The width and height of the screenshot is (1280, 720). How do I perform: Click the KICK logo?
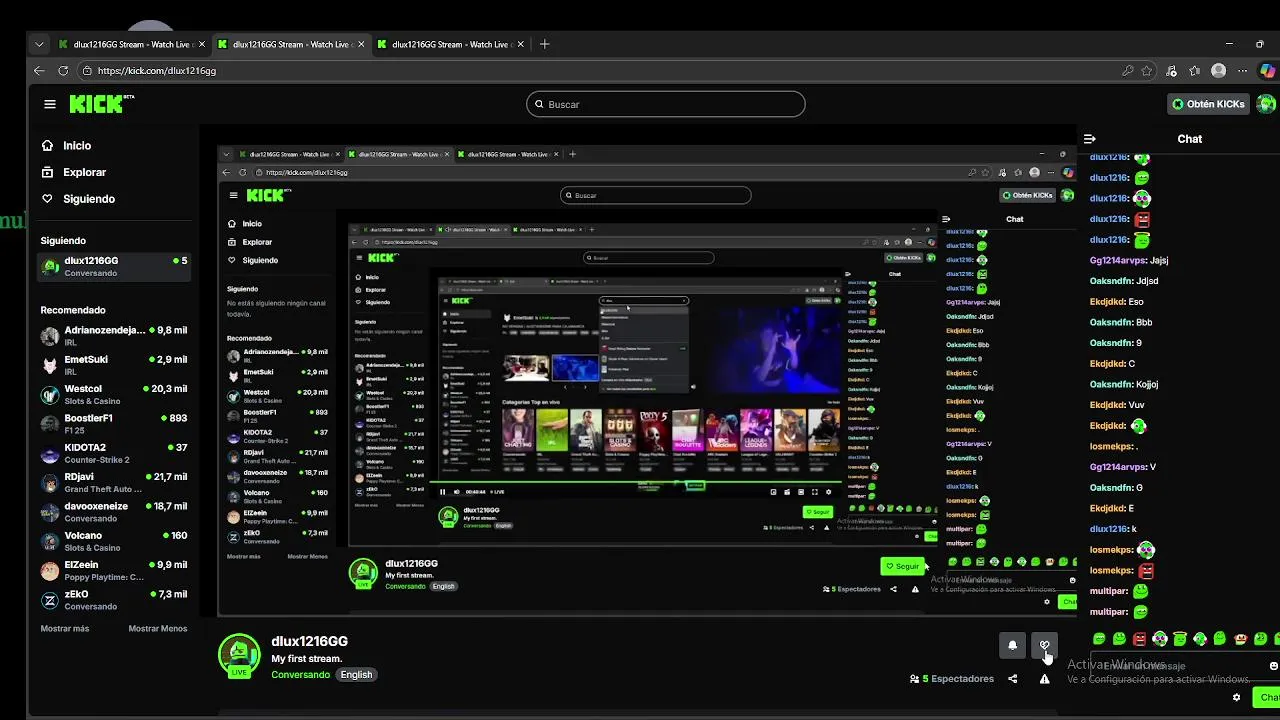[101, 103]
